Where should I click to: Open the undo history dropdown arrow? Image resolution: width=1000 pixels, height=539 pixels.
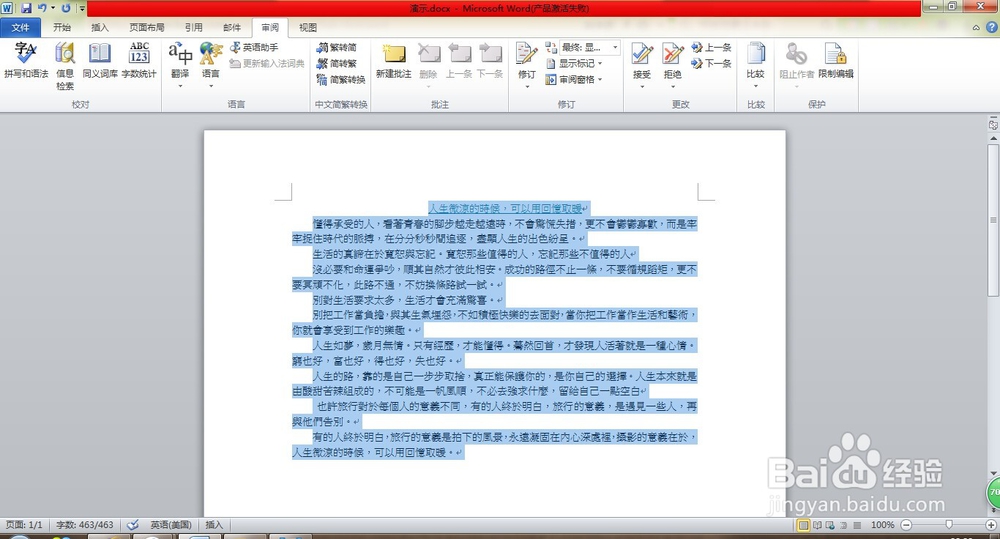click(52, 8)
